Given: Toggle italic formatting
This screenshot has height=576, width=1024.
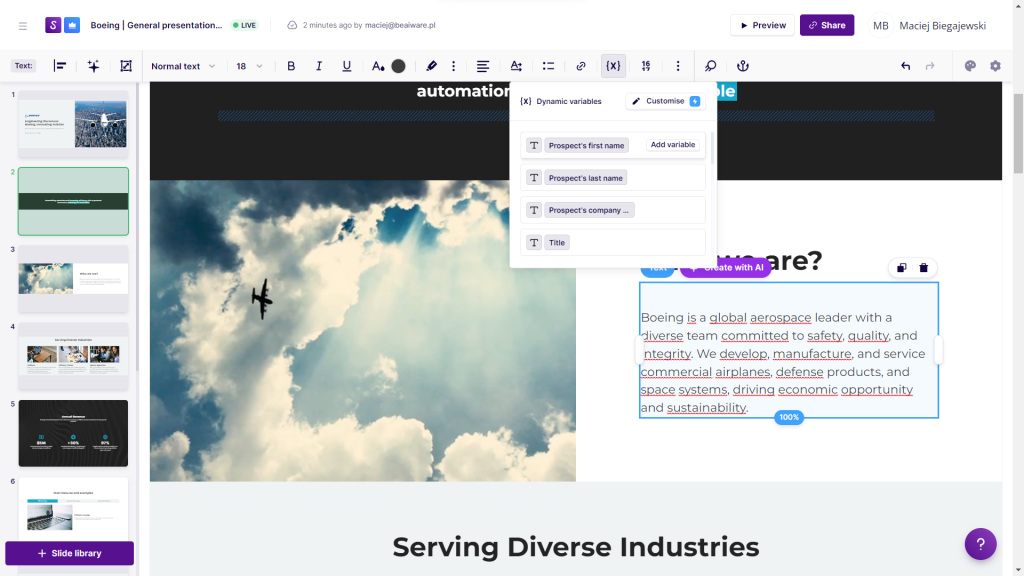Looking at the screenshot, I should (x=319, y=66).
